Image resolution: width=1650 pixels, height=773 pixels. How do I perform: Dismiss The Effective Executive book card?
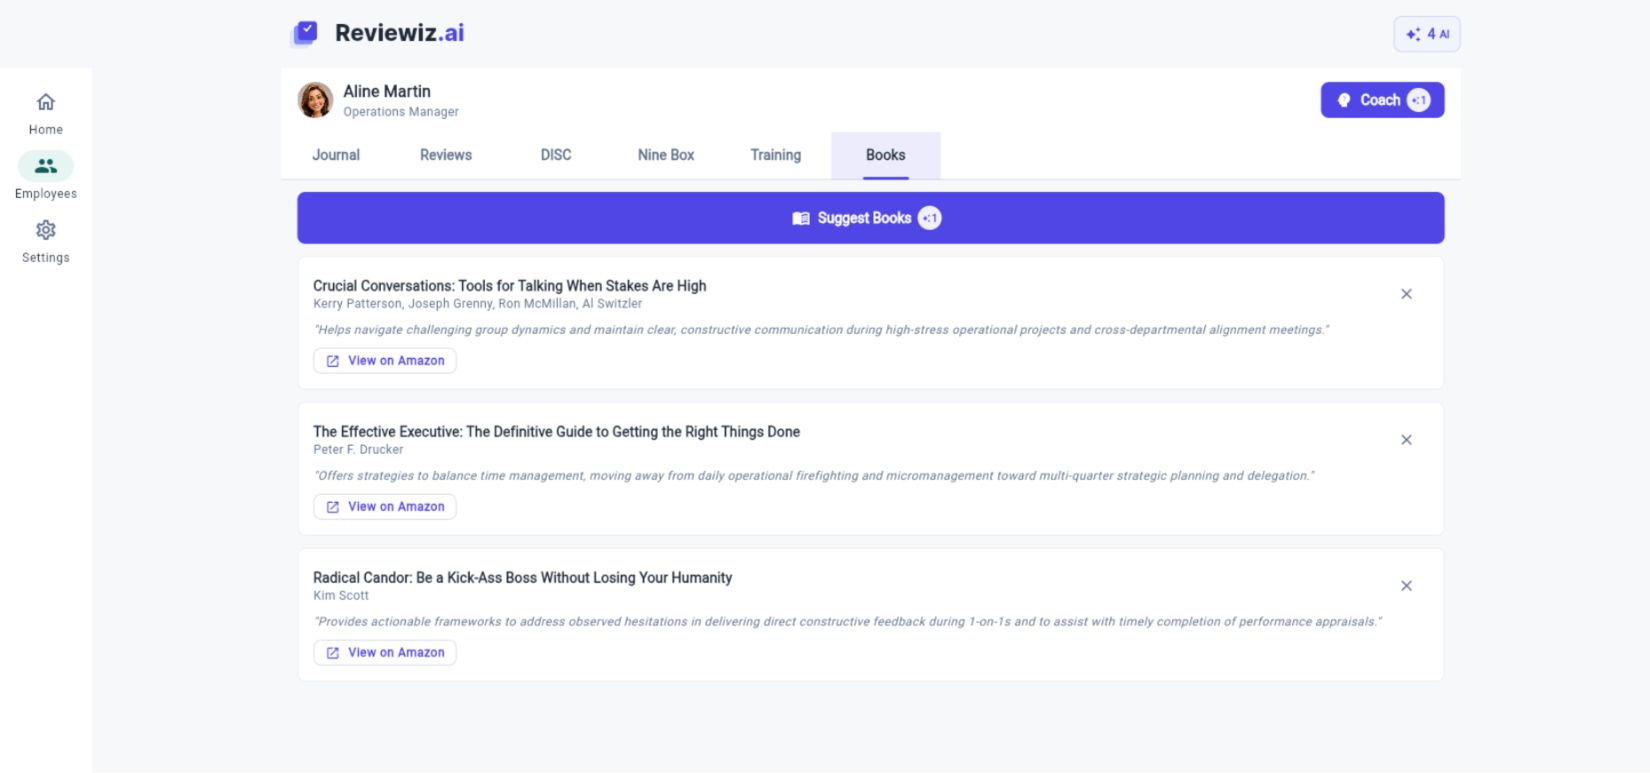click(x=1406, y=440)
